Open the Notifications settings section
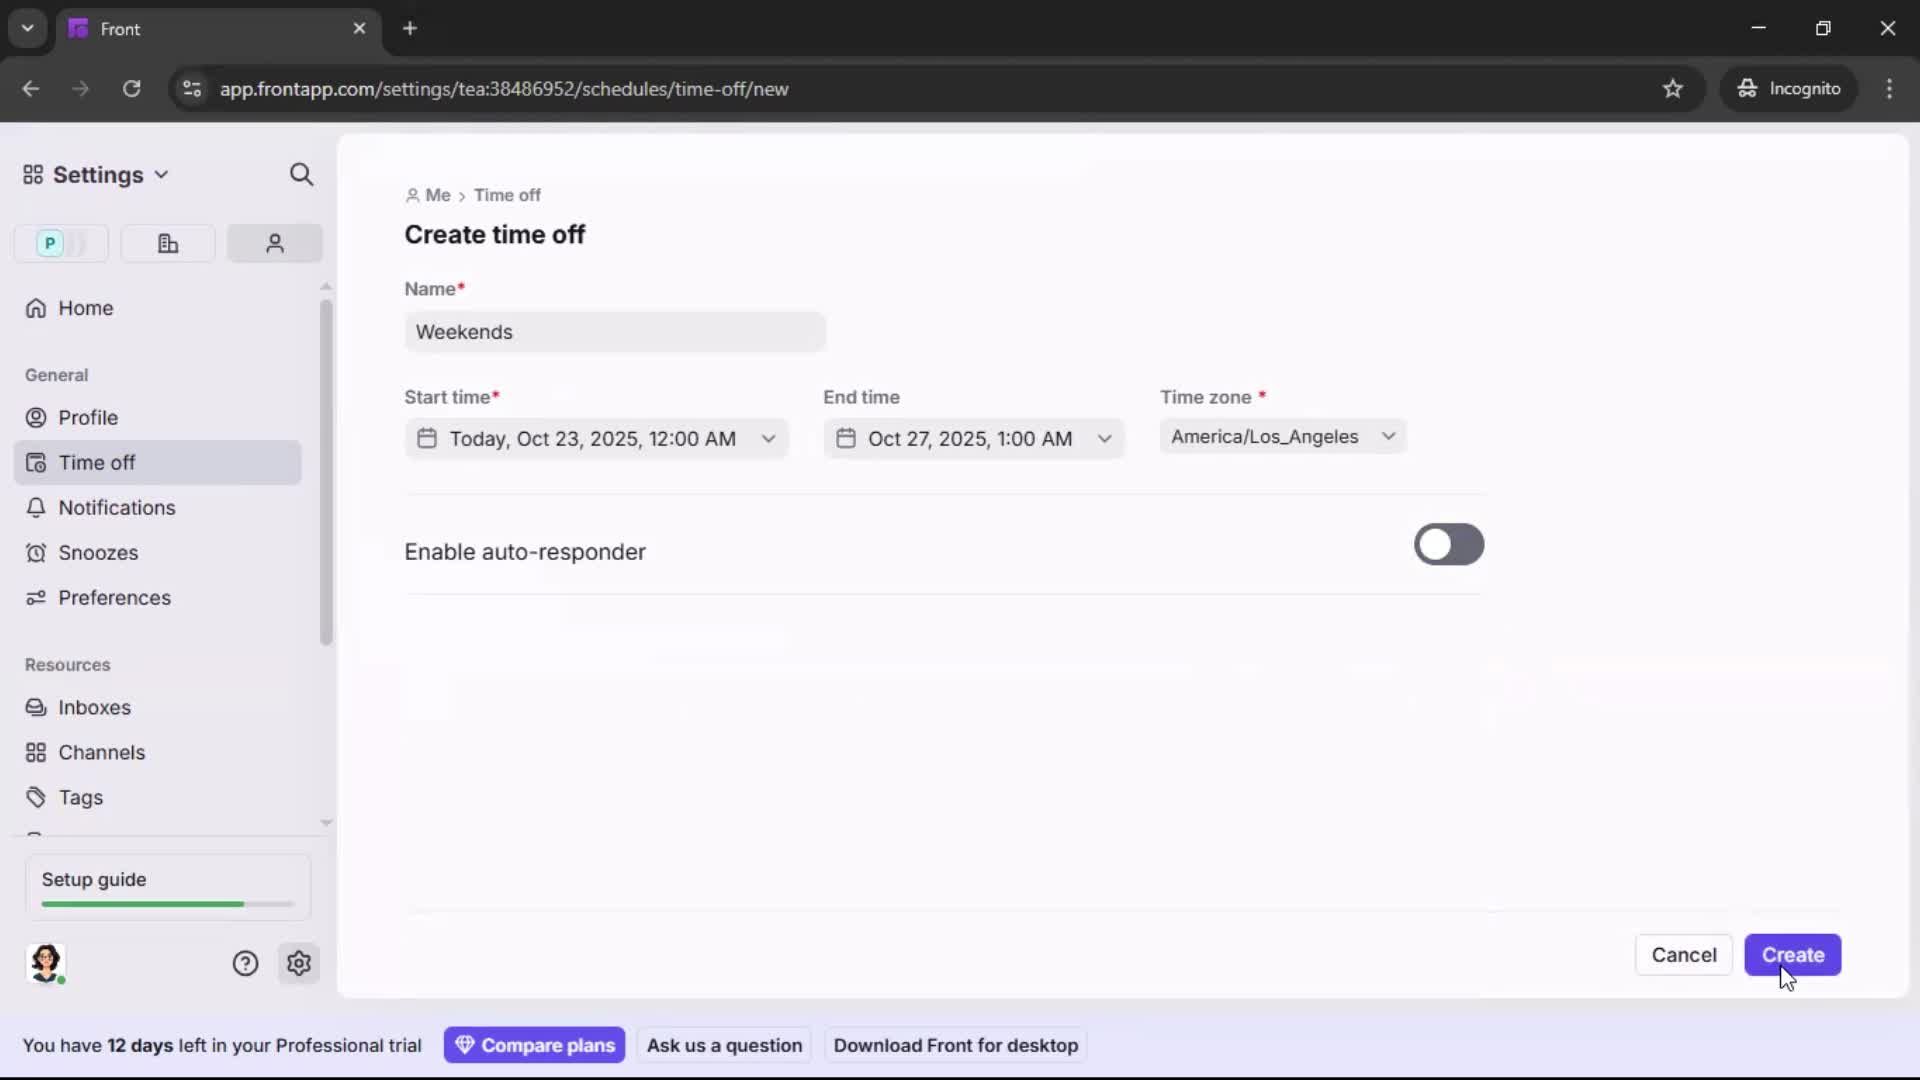 pos(114,507)
